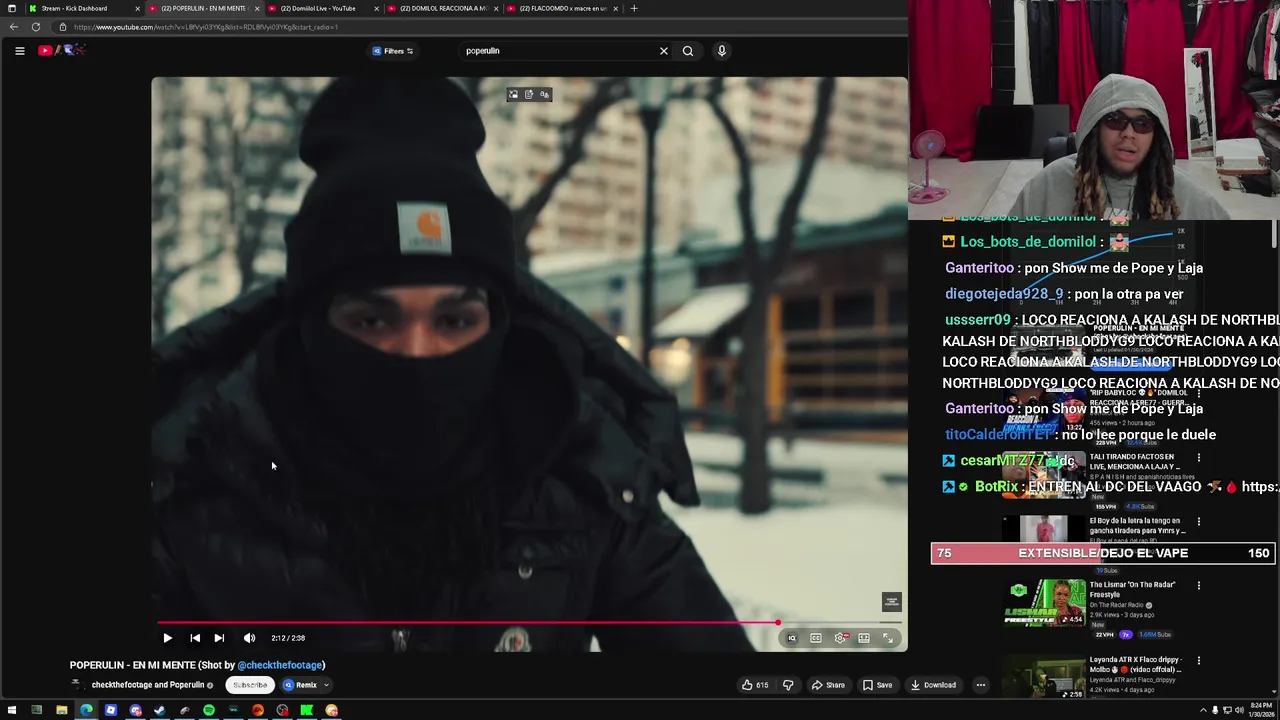Open the options menu for 'Leyenda ATR' video
1280x720 pixels.
1198,661
